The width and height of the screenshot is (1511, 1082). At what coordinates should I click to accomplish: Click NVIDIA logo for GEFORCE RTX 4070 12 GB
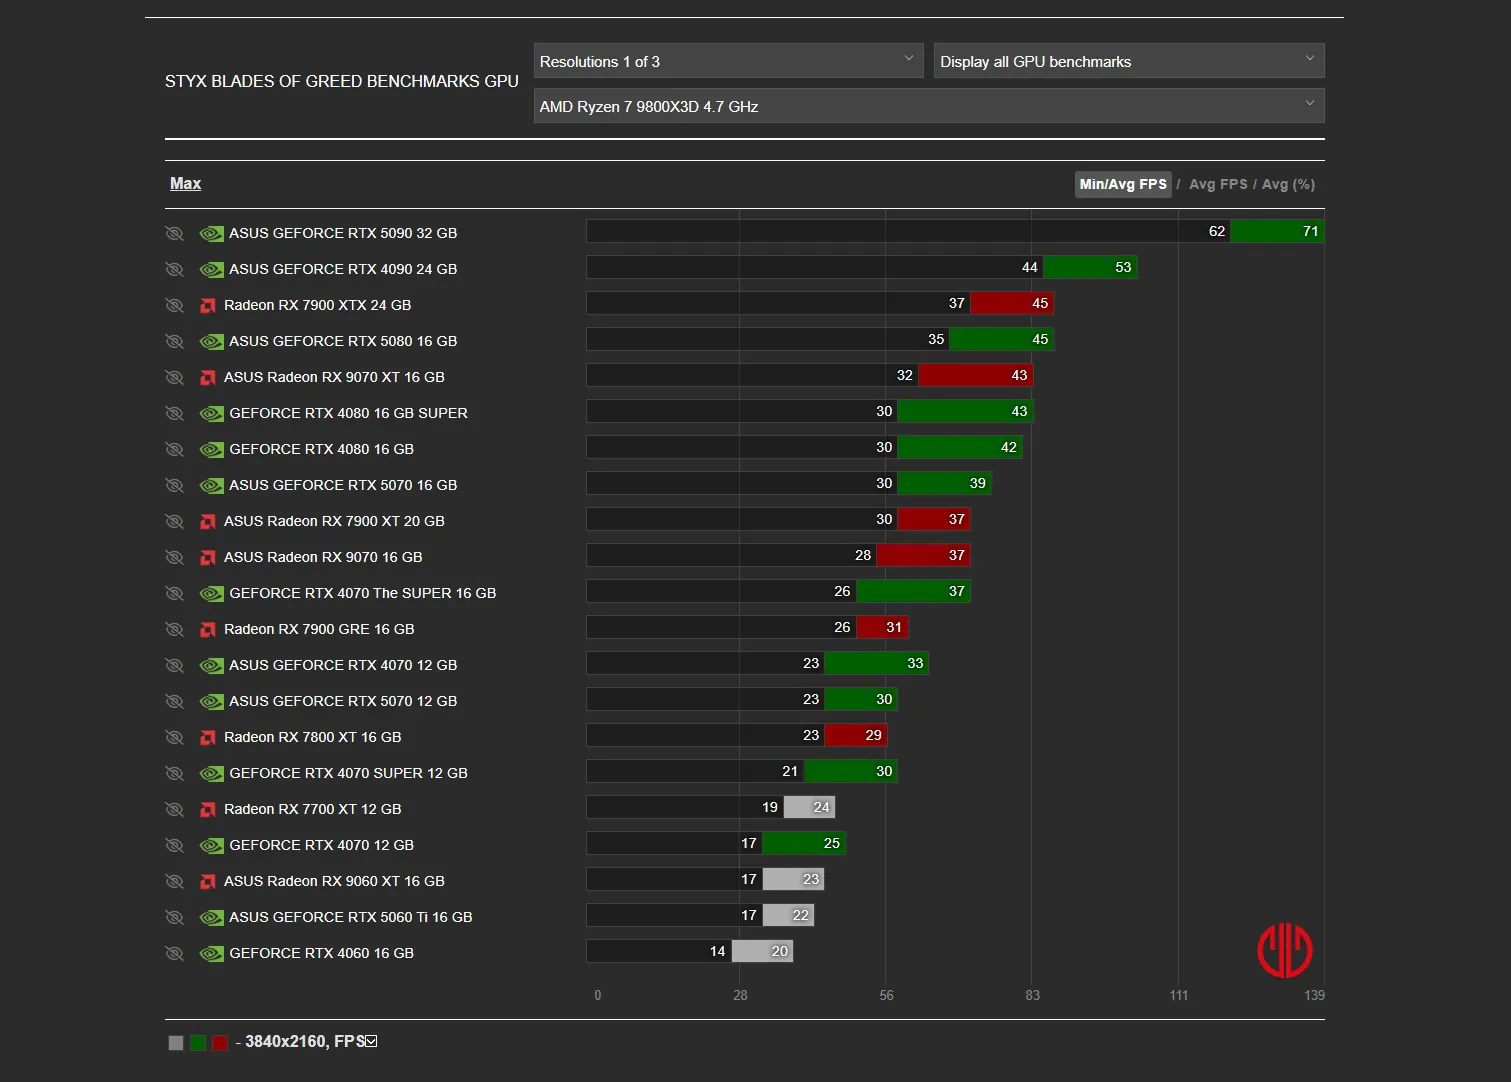[x=211, y=846]
